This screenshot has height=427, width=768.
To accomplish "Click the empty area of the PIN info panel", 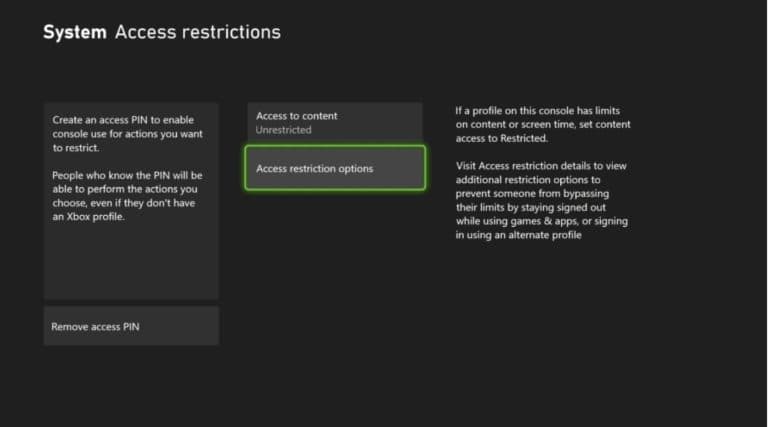I will [130, 265].
